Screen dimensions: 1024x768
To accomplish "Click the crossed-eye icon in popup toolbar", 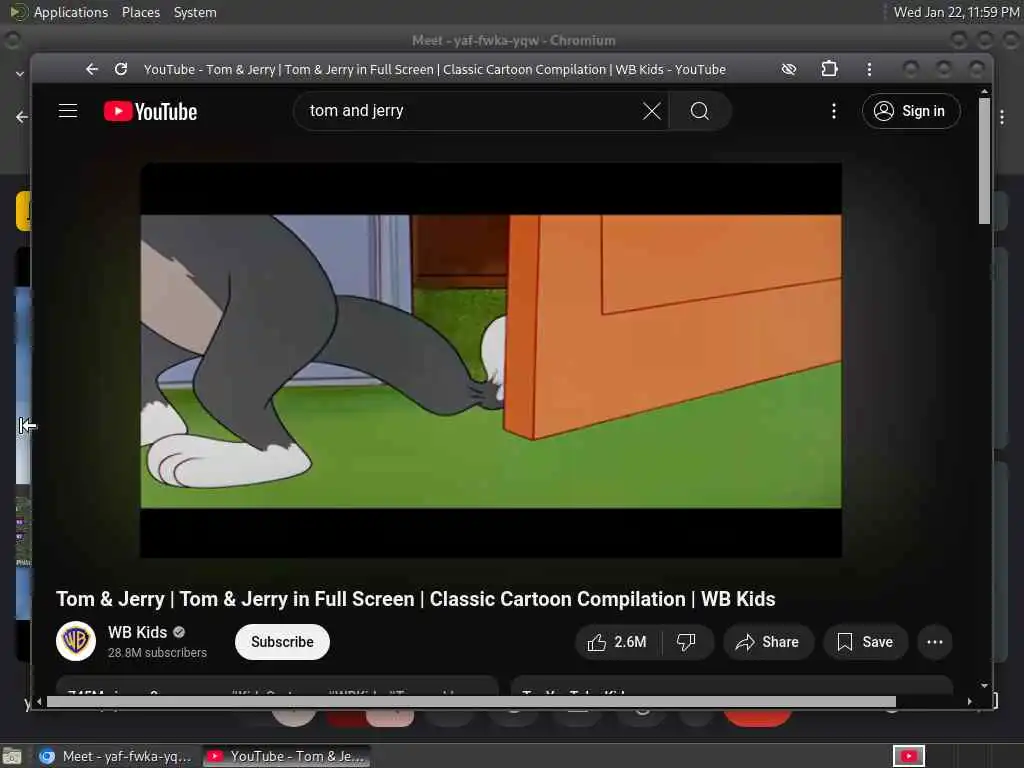I will (789, 69).
